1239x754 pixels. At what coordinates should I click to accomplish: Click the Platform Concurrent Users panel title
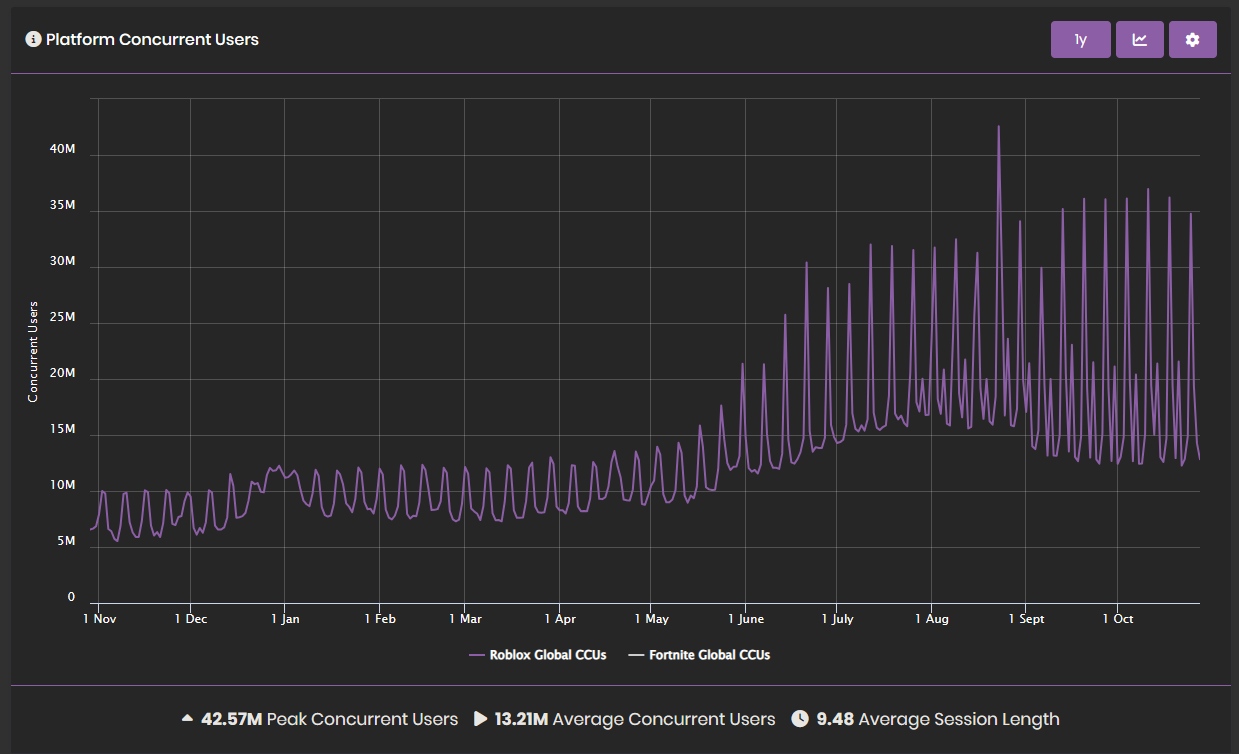coord(152,40)
